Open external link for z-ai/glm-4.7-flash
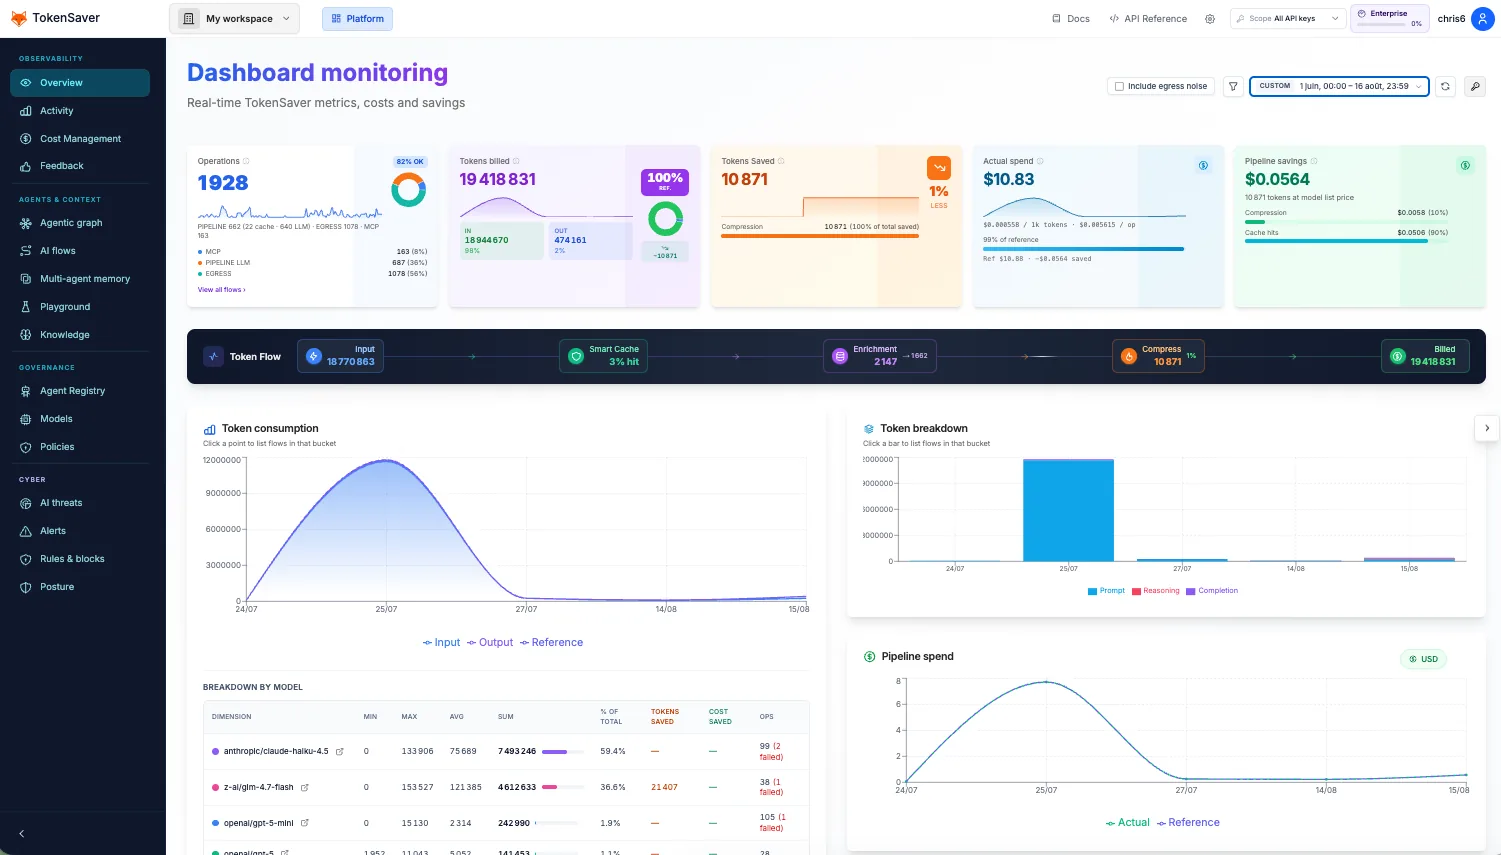The height and width of the screenshot is (855, 1501). coord(305,787)
